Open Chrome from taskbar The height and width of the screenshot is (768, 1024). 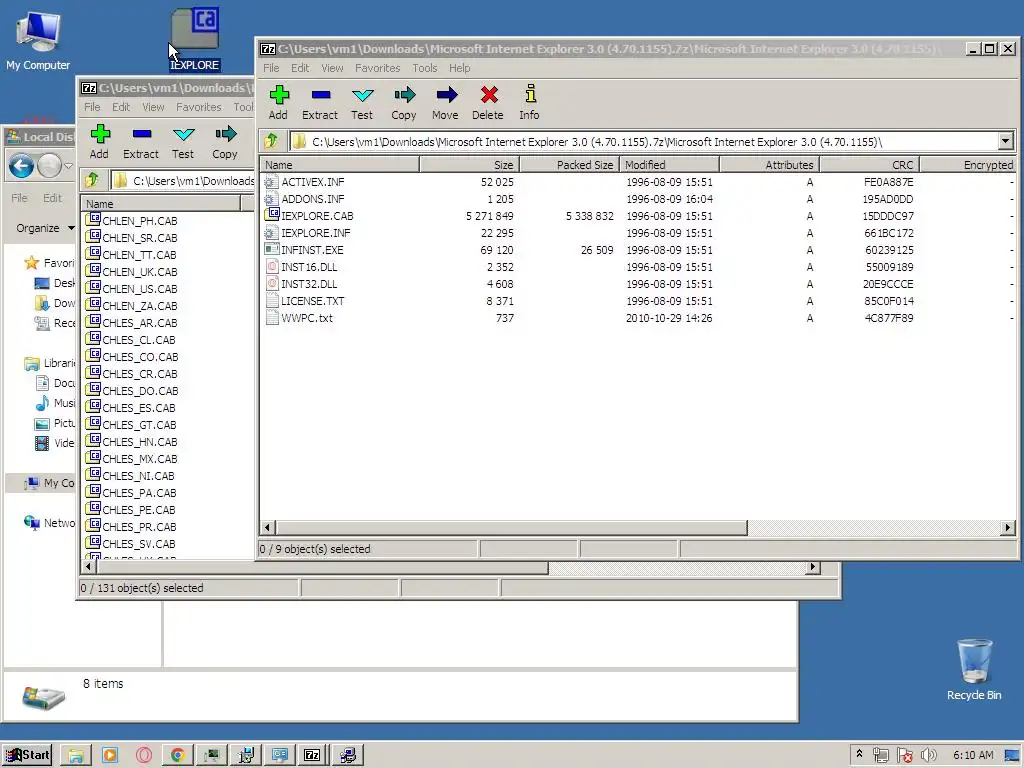point(177,755)
